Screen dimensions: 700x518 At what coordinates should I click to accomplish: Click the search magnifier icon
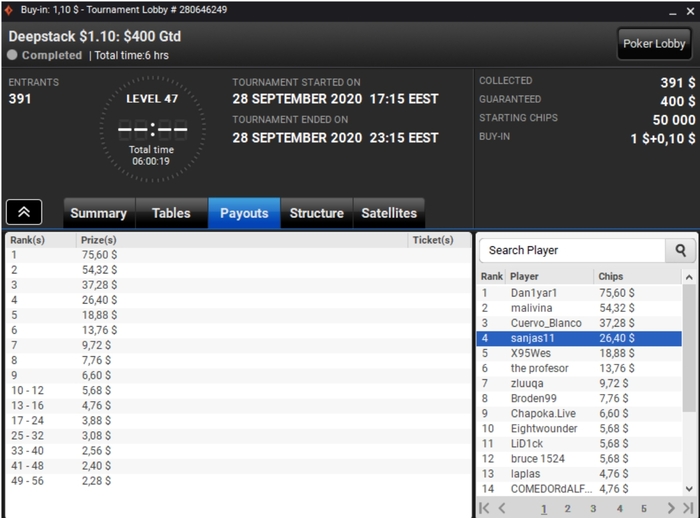tap(680, 251)
